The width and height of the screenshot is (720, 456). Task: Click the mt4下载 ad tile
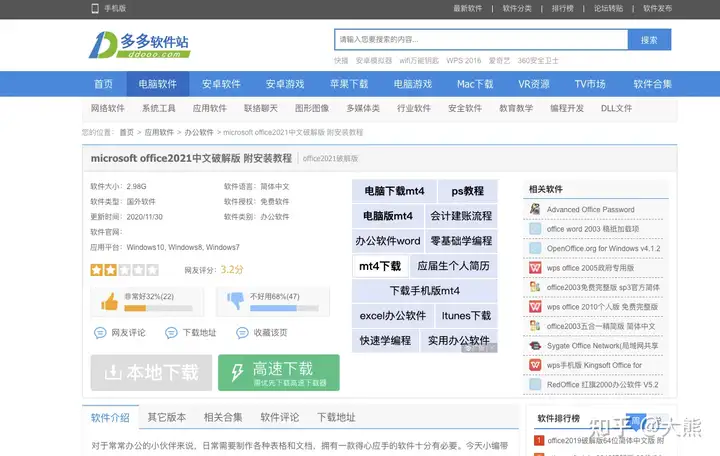[380, 266]
